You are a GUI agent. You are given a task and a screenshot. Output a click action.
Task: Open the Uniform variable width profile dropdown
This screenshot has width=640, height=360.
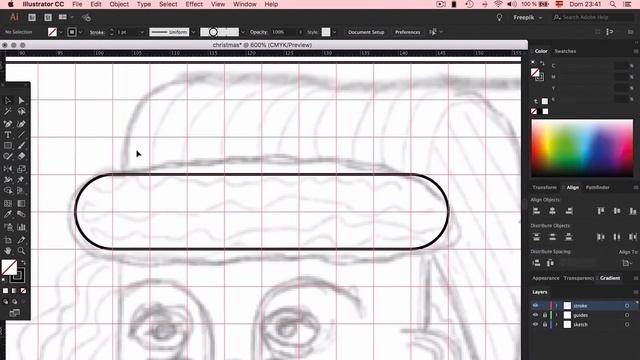coord(193,32)
